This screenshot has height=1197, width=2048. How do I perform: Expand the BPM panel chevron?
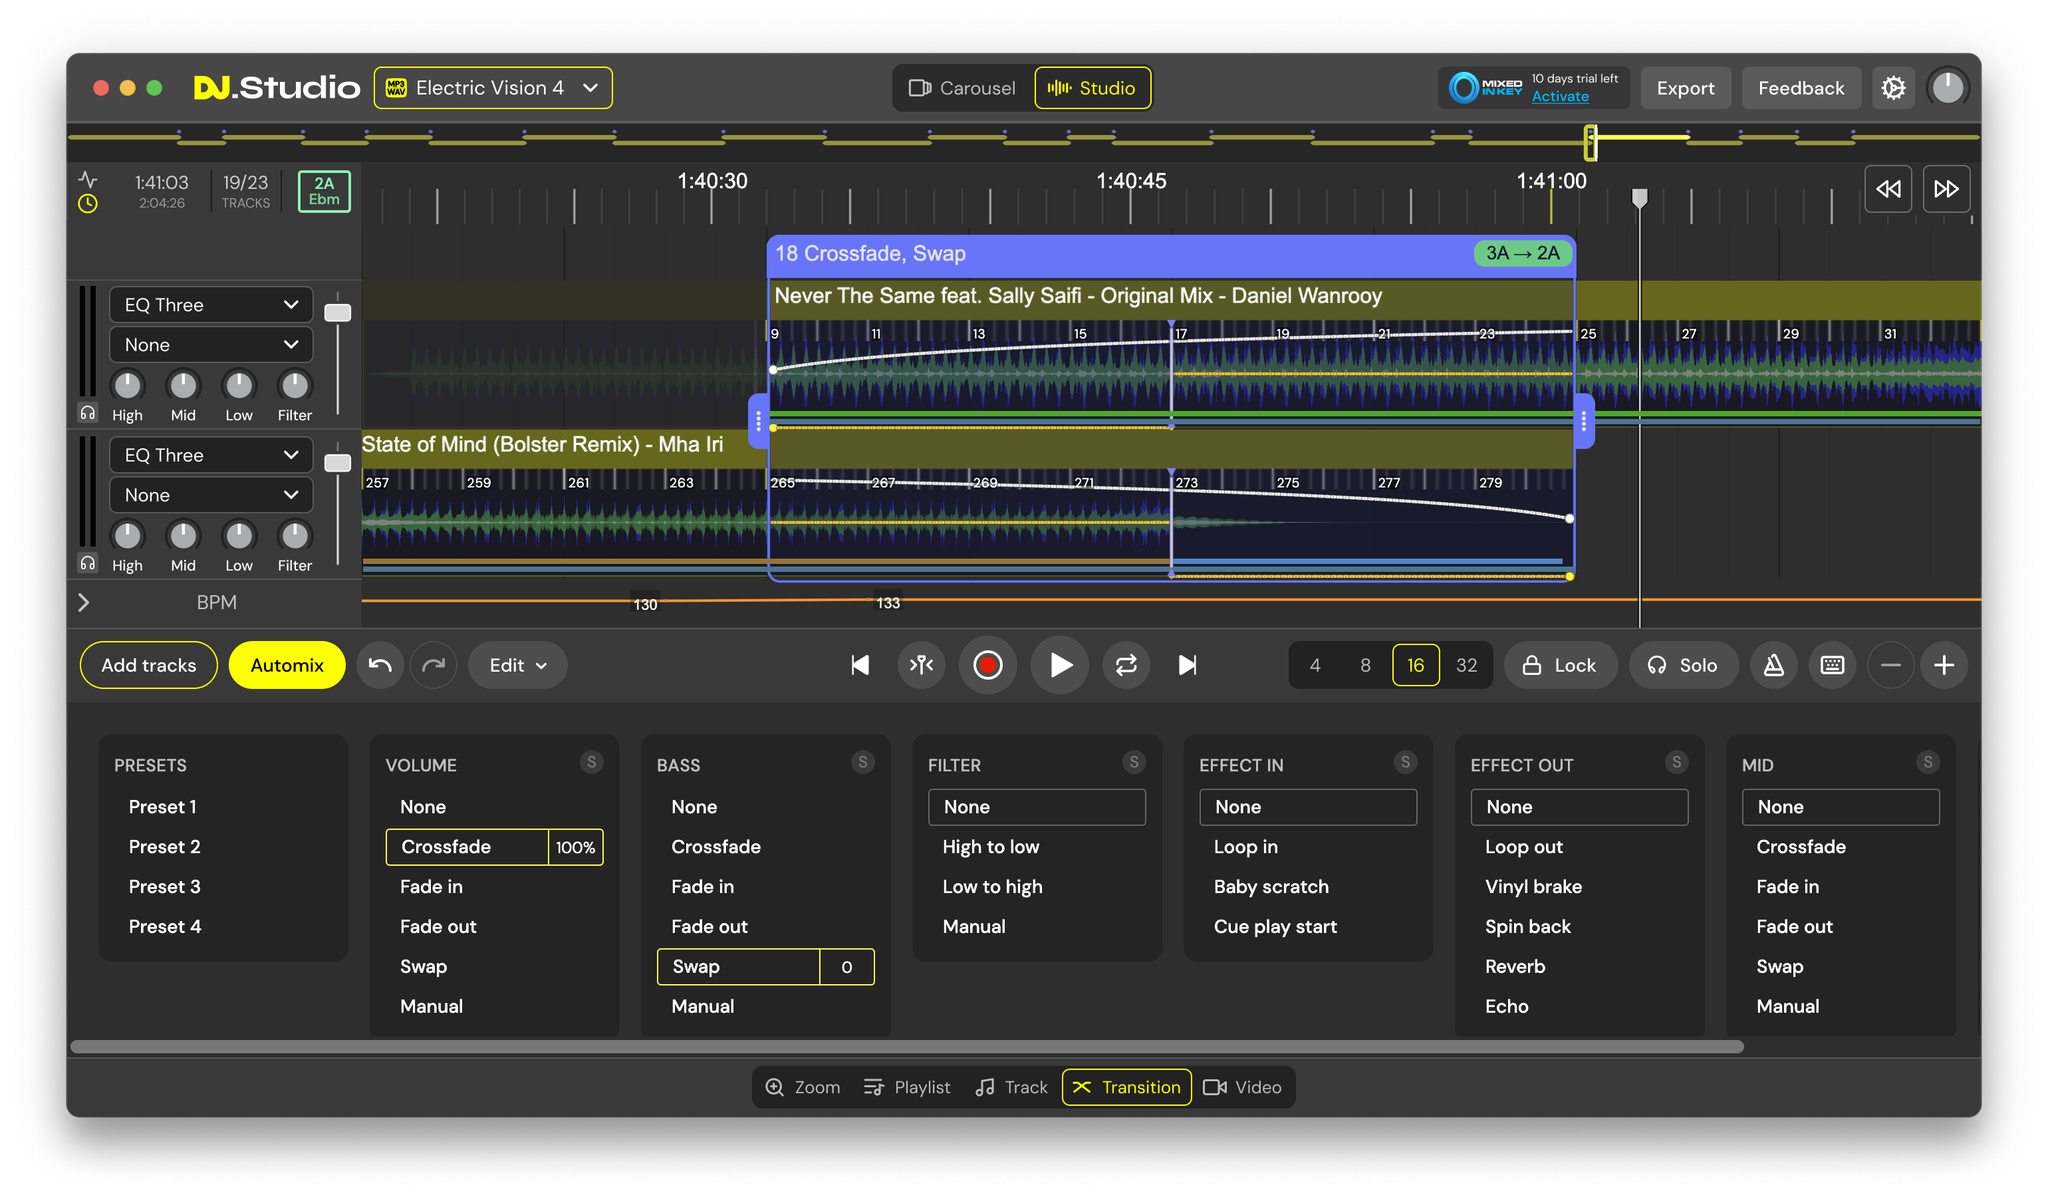click(x=84, y=602)
